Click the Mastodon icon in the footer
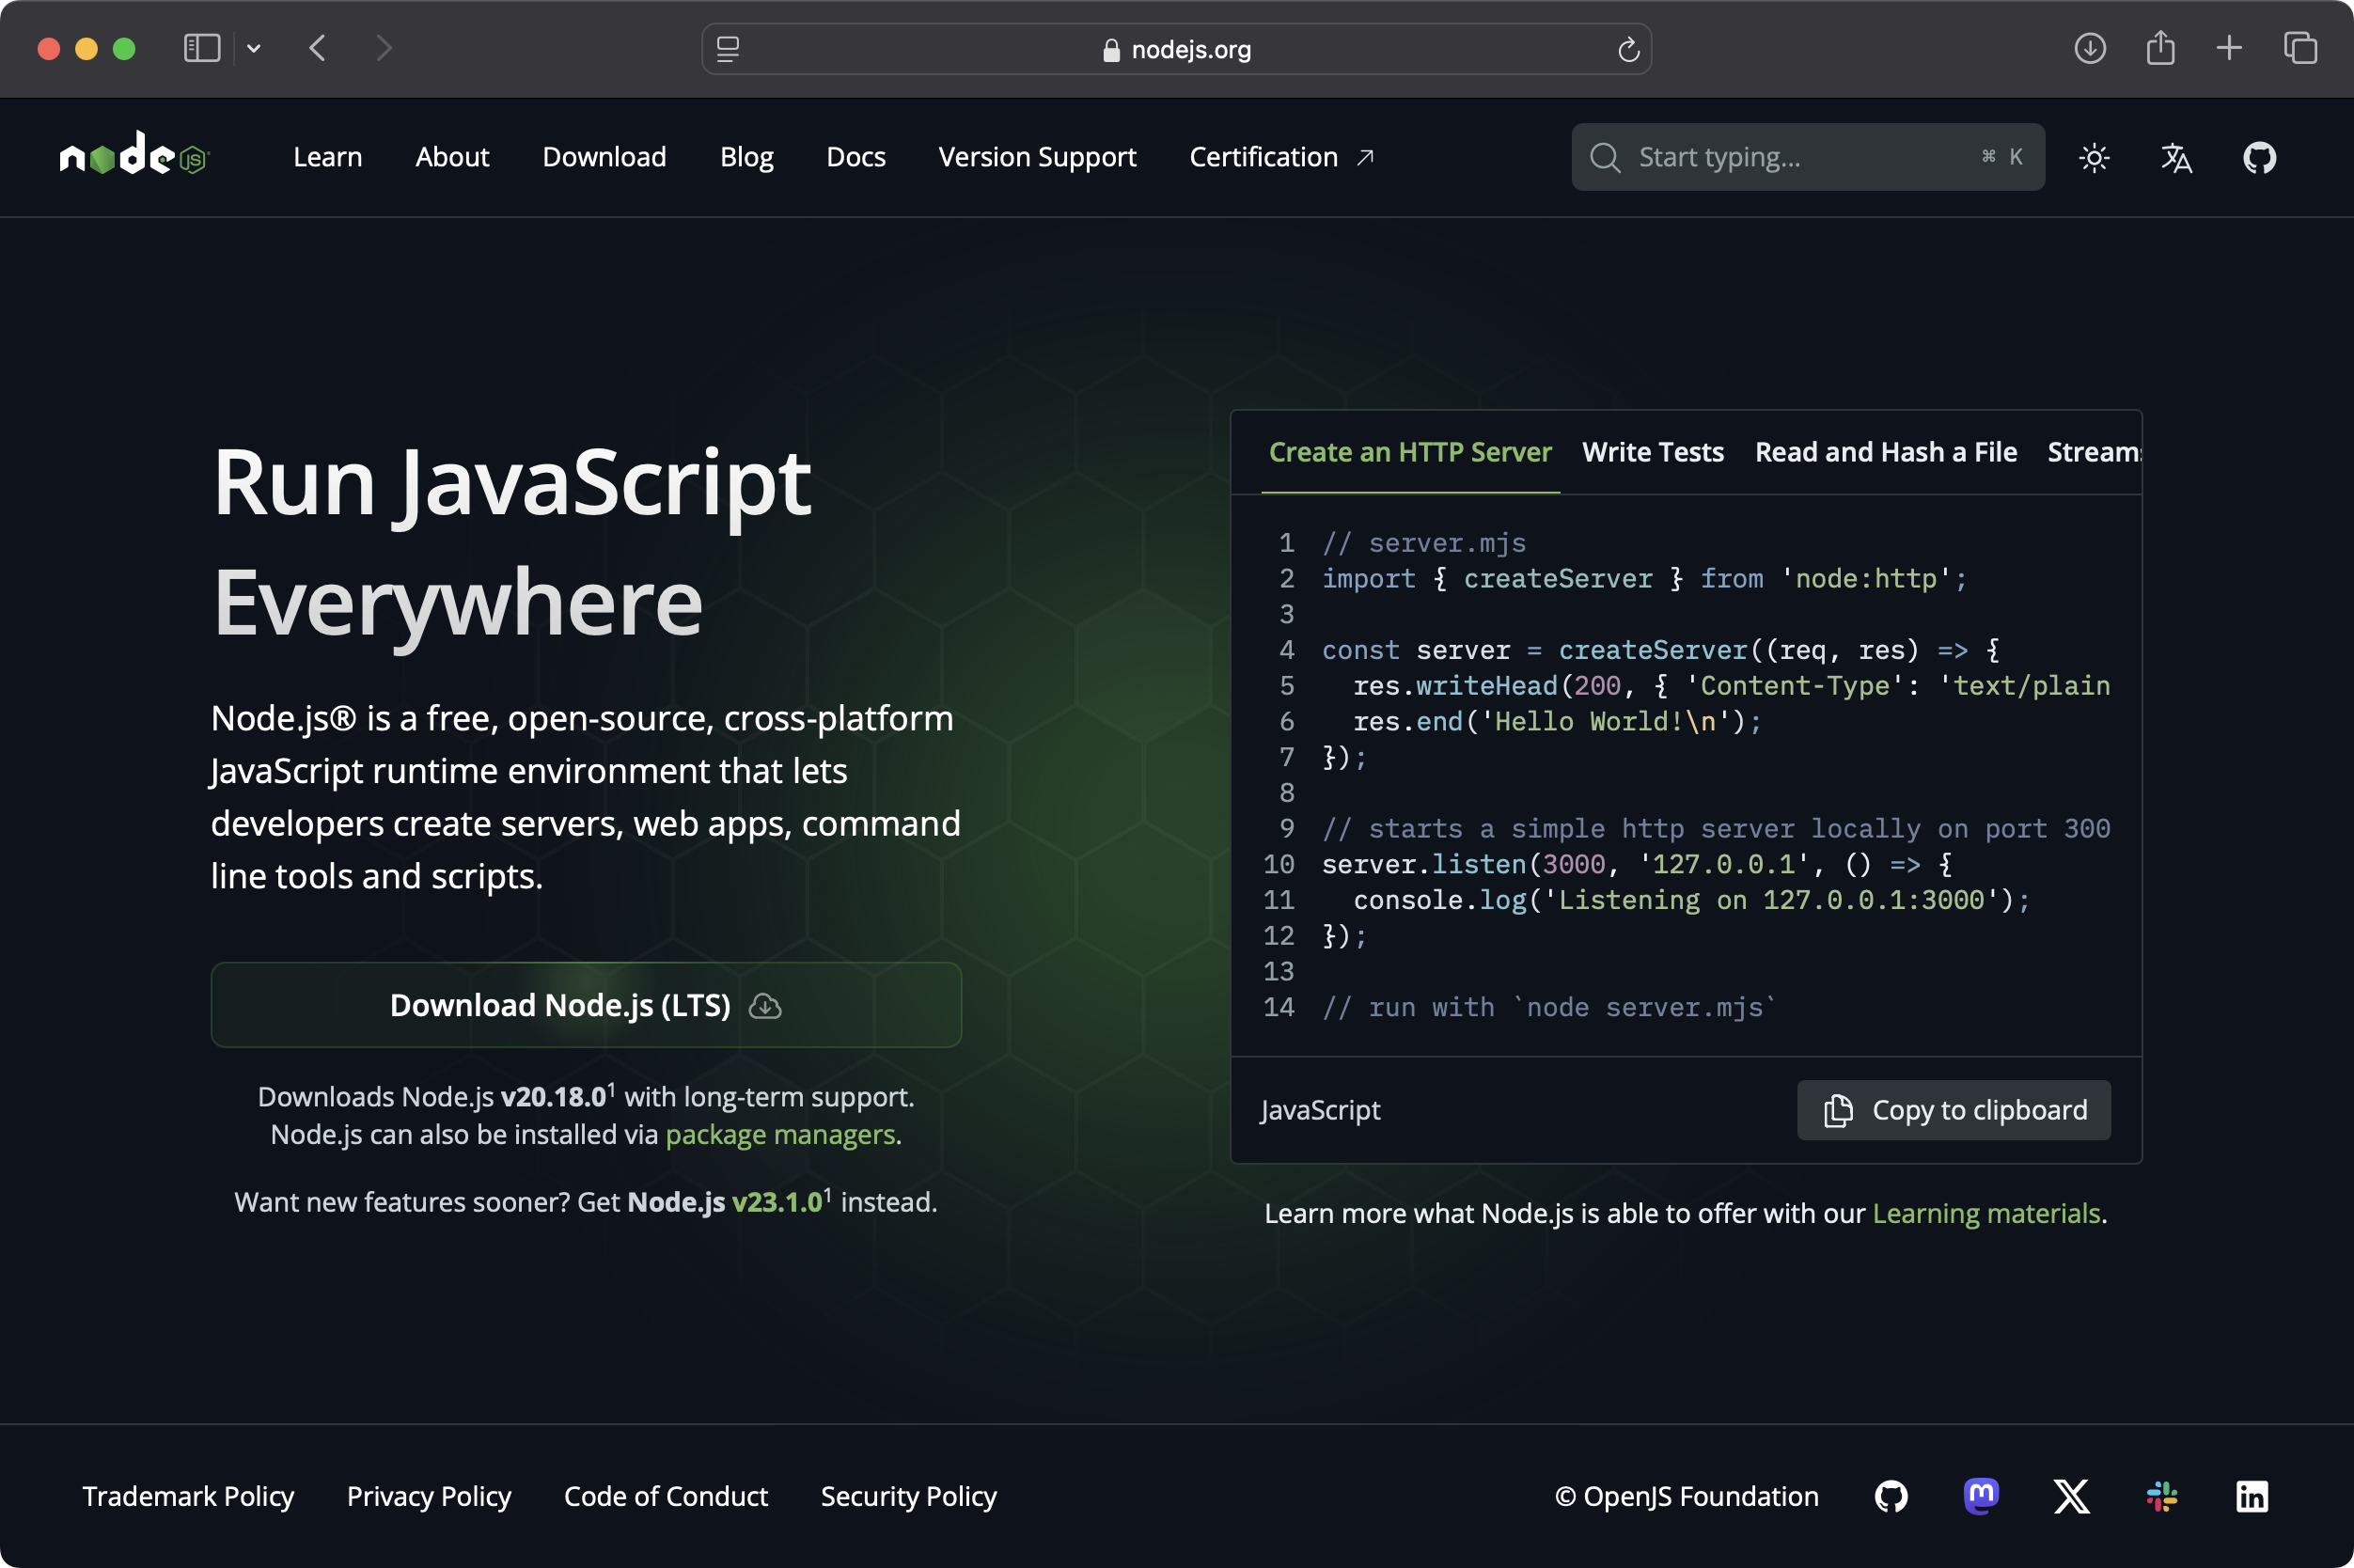2354x1568 pixels. click(1980, 1495)
